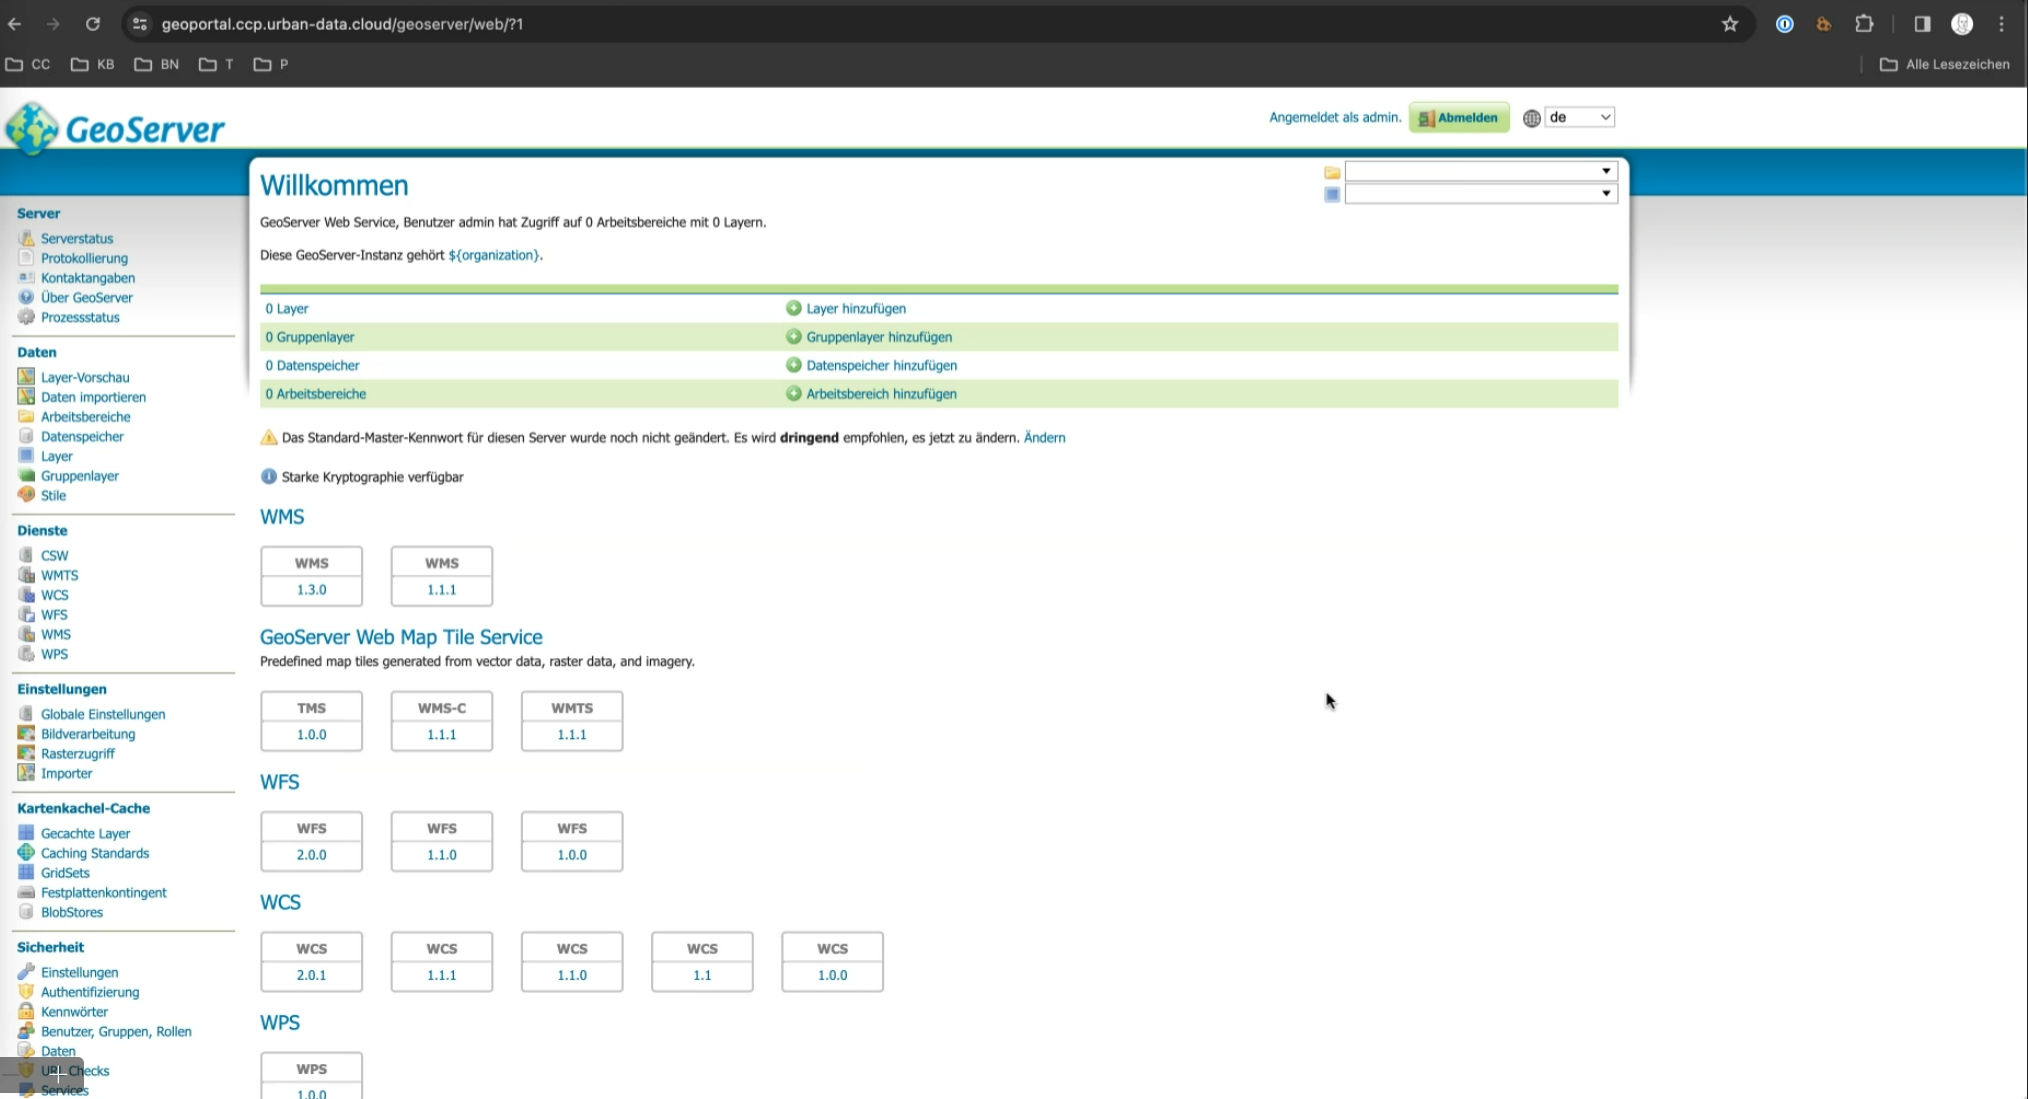Click the Protokollierung page icon
Viewport: 2028px width, 1099px height.
click(x=26, y=258)
